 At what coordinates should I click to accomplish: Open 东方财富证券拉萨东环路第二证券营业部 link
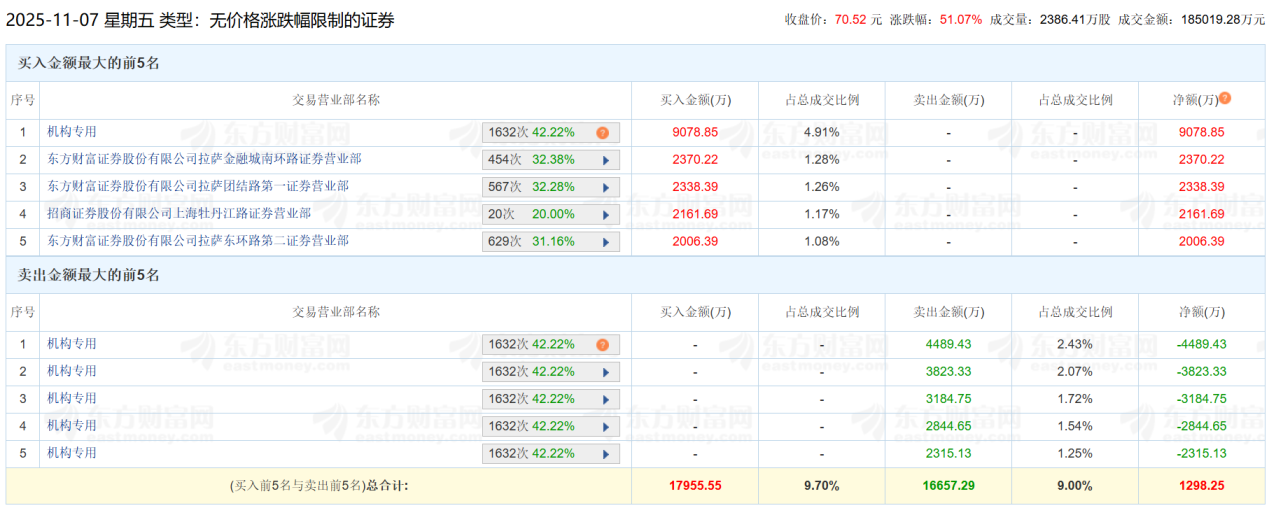pyautogui.click(x=197, y=241)
